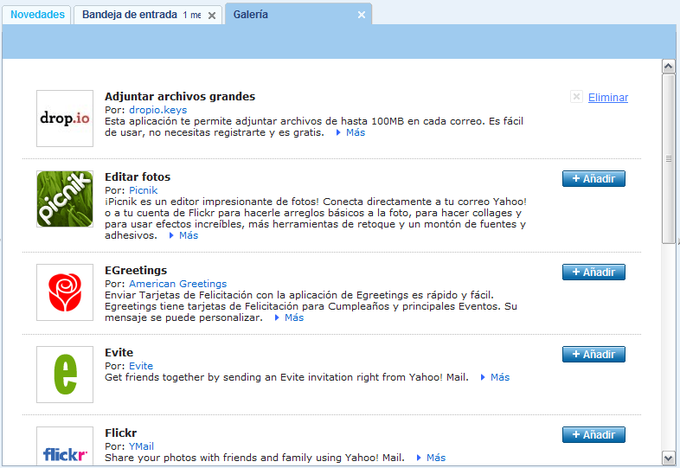Add the Flickr application
The image size is (680, 468).
(x=594, y=435)
